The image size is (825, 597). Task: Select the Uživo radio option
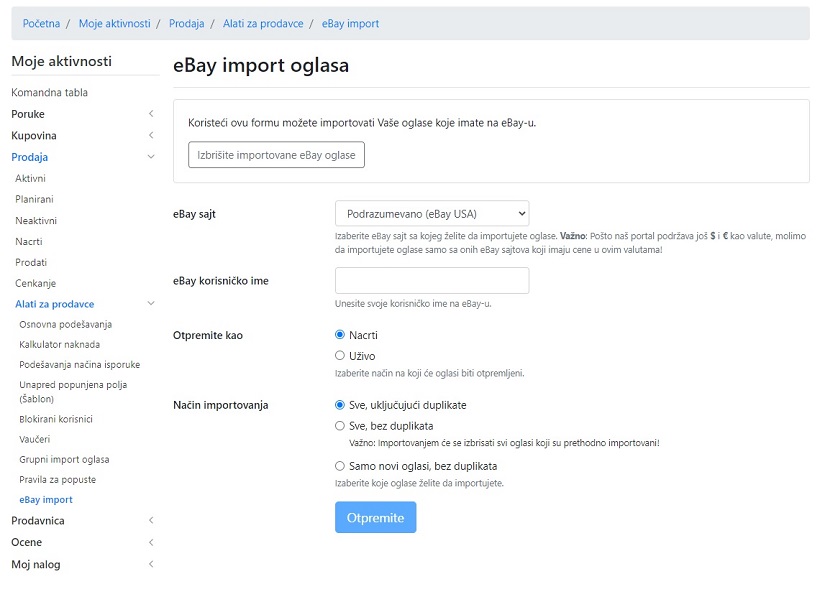[x=340, y=356]
